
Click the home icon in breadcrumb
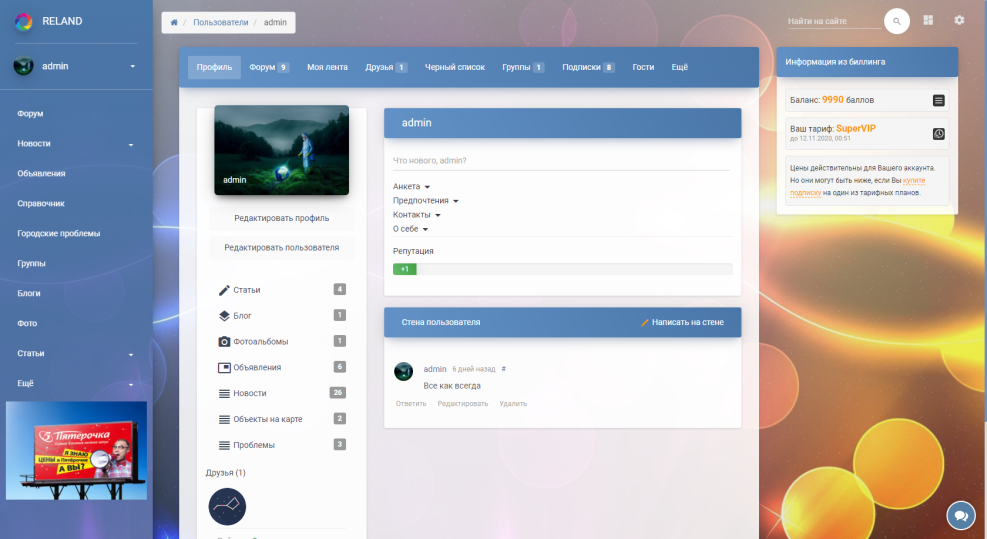click(175, 22)
